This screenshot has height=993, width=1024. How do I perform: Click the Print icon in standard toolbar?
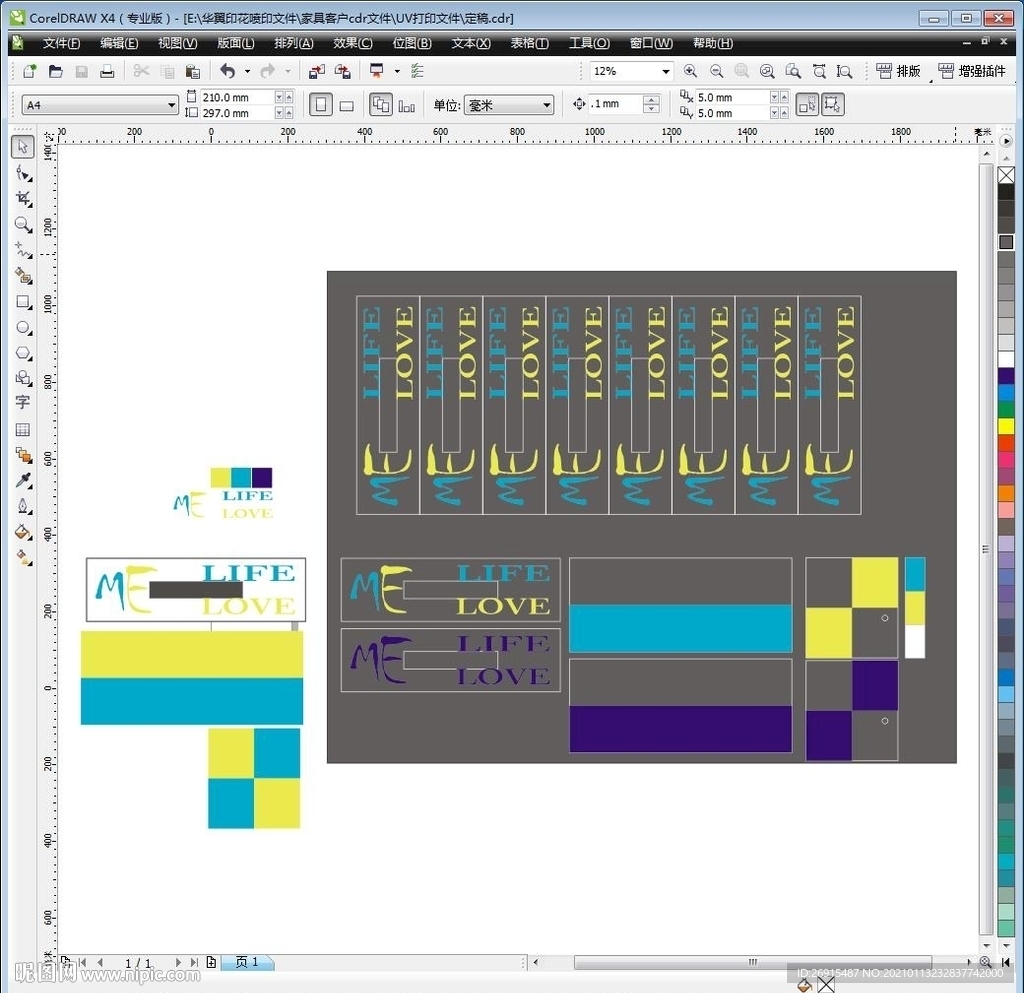107,71
